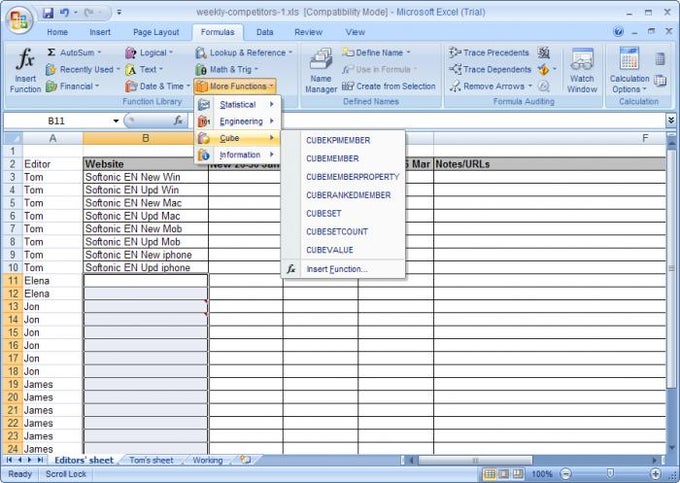The image size is (680, 483).
Task: Click Create from Selection
Action: pos(389,86)
